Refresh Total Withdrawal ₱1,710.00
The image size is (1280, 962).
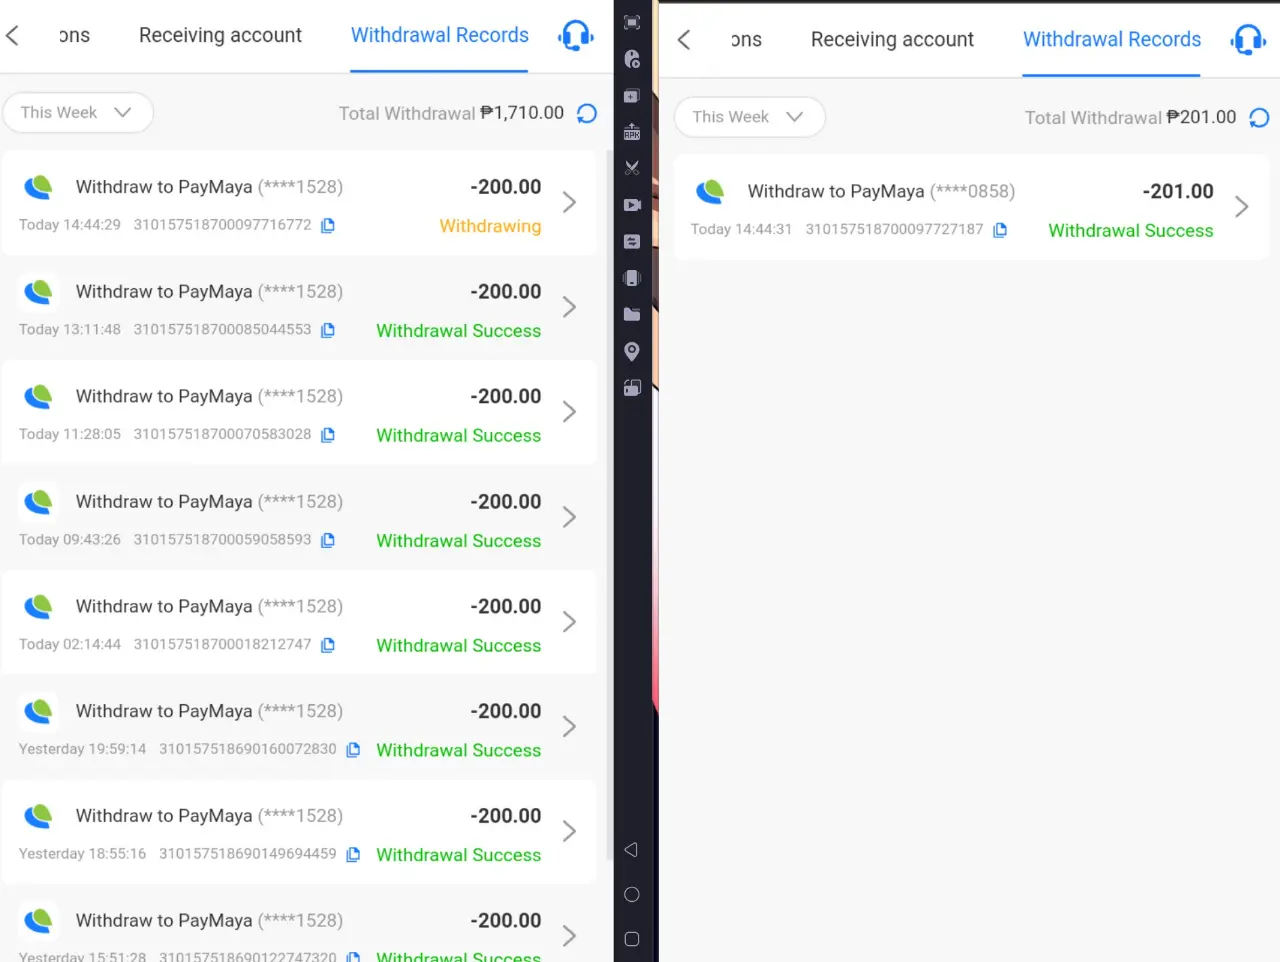click(x=587, y=114)
